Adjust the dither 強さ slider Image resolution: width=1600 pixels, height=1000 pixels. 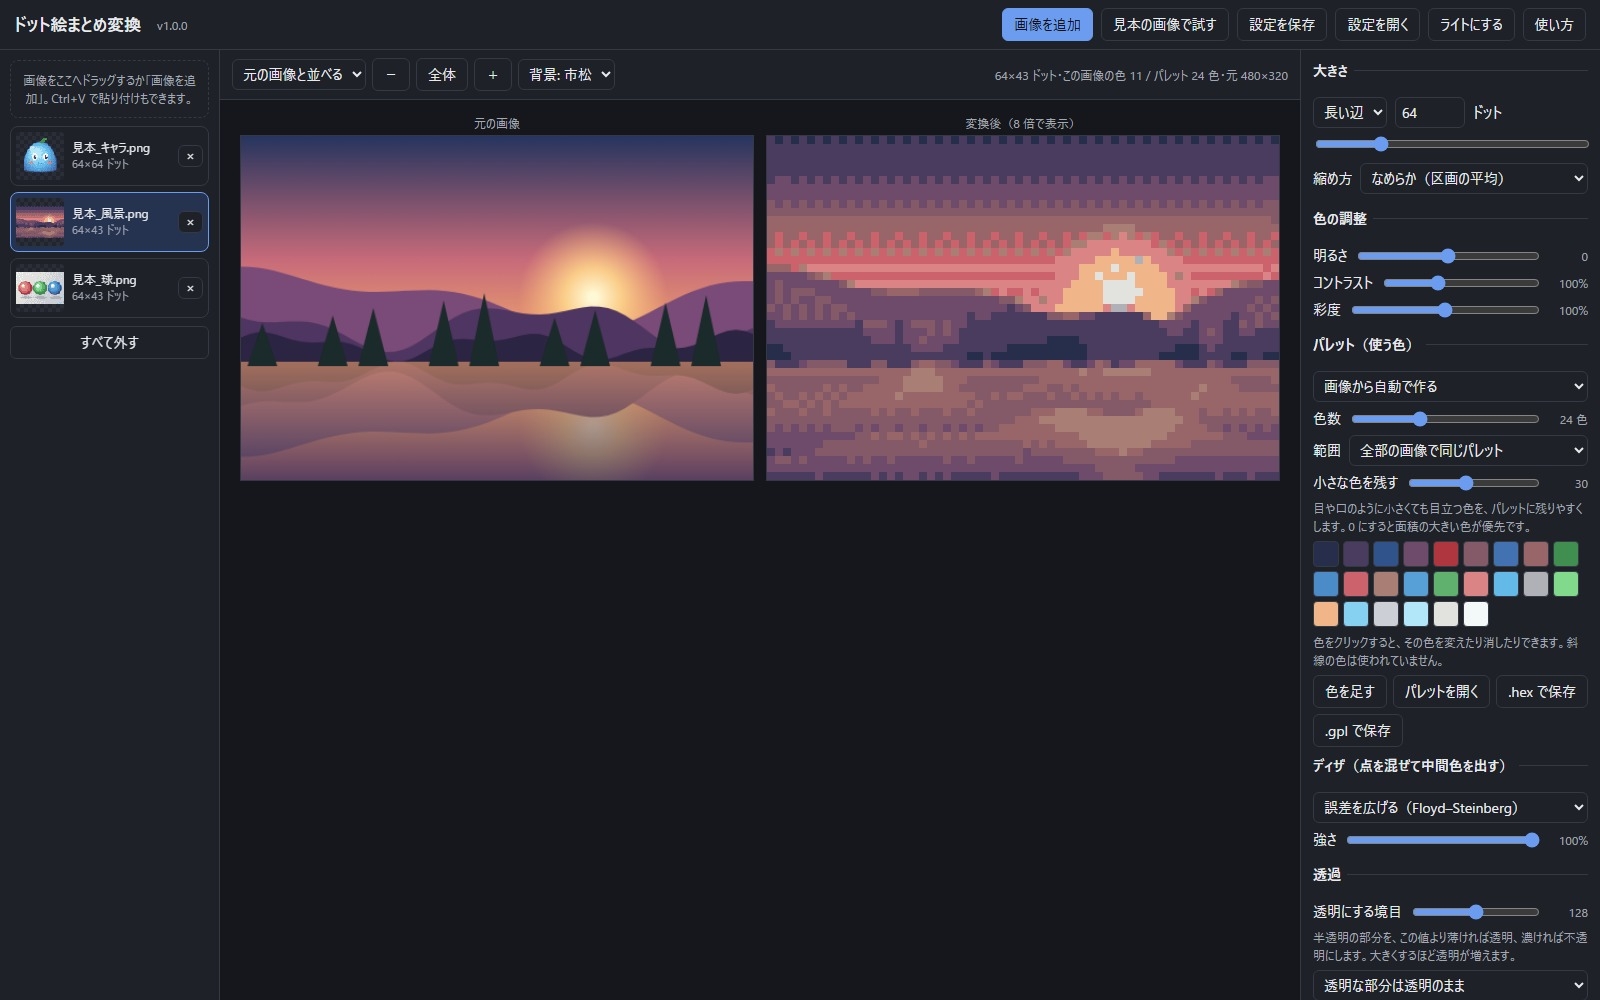[x=1442, y=840]
